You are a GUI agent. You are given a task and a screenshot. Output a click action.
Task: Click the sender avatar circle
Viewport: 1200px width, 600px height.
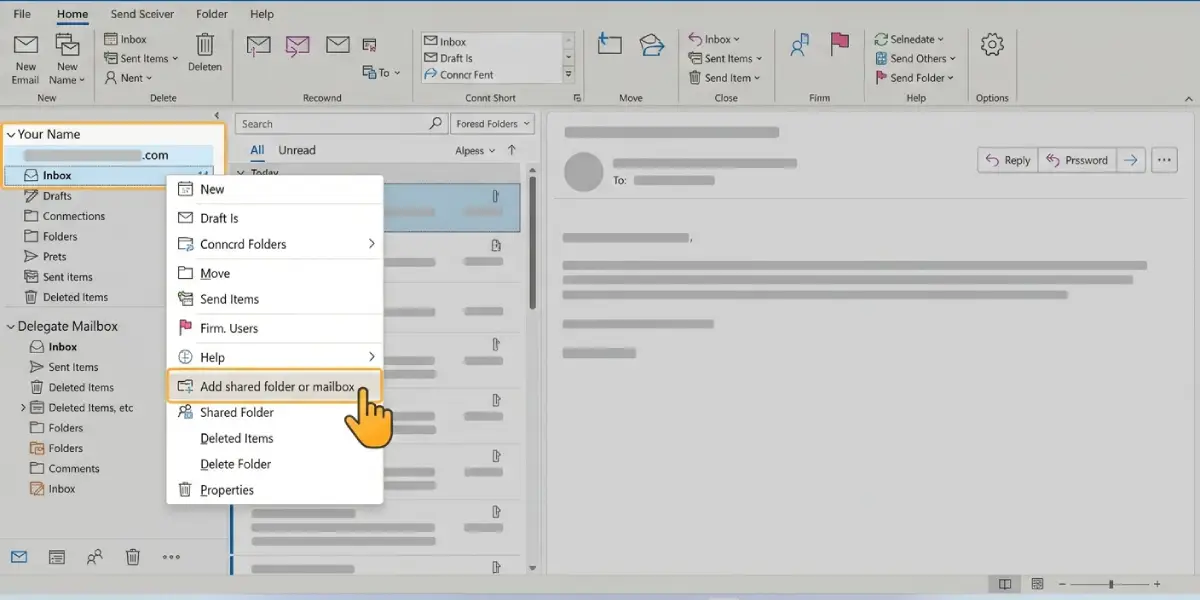(x=584, y=171)
